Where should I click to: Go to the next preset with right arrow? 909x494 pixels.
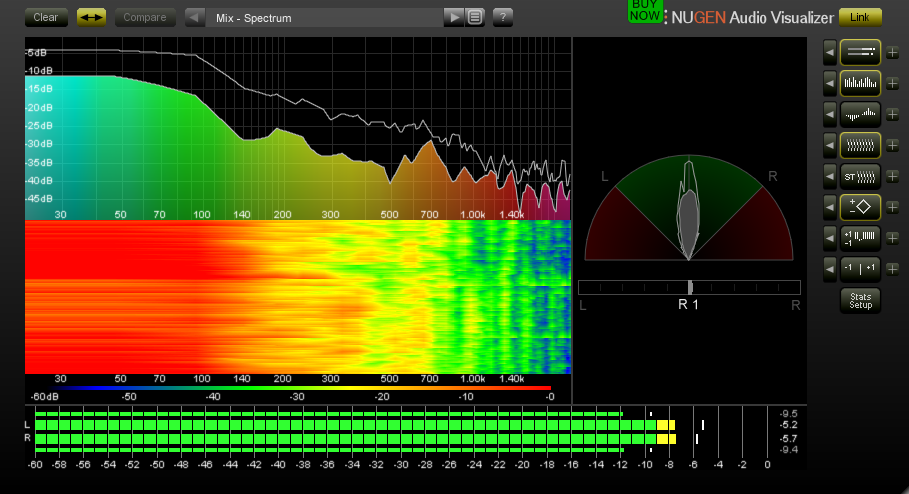pos(454,17)
